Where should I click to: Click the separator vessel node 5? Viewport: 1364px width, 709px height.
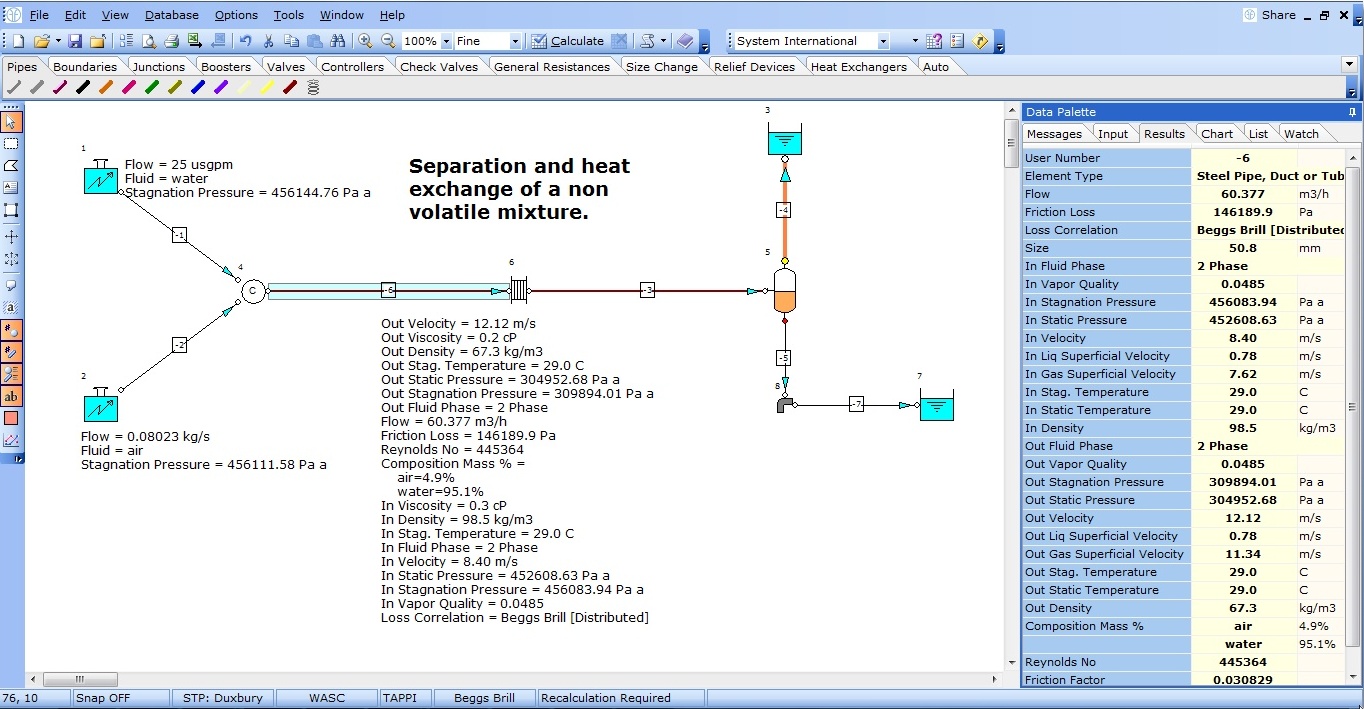tap(785, 291)
